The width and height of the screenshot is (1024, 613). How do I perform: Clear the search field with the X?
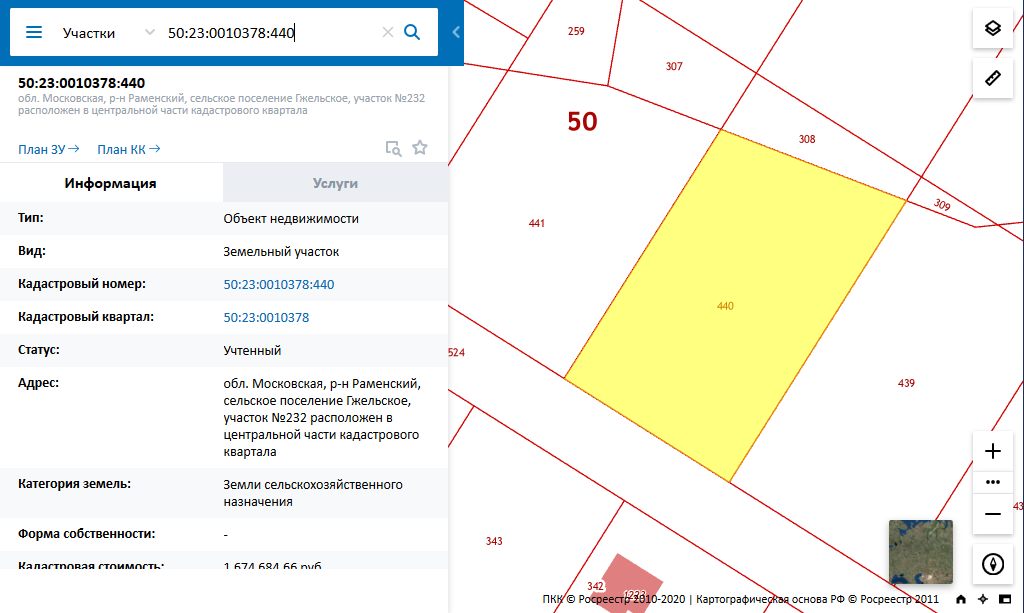[x=388, y=32]
